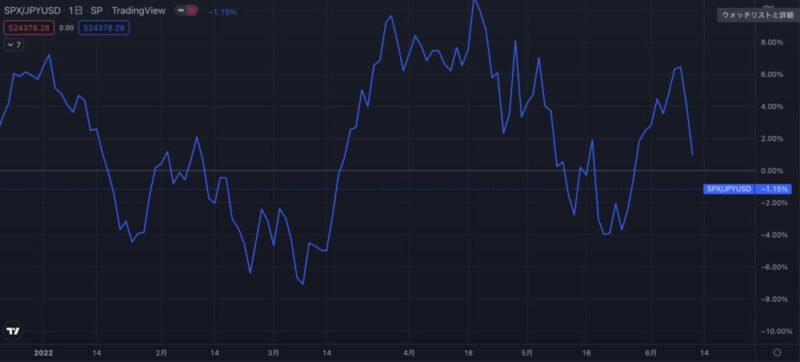Click the SP exchange label in legend
Viewport: 800px width, 362px height.
(97, 11)
